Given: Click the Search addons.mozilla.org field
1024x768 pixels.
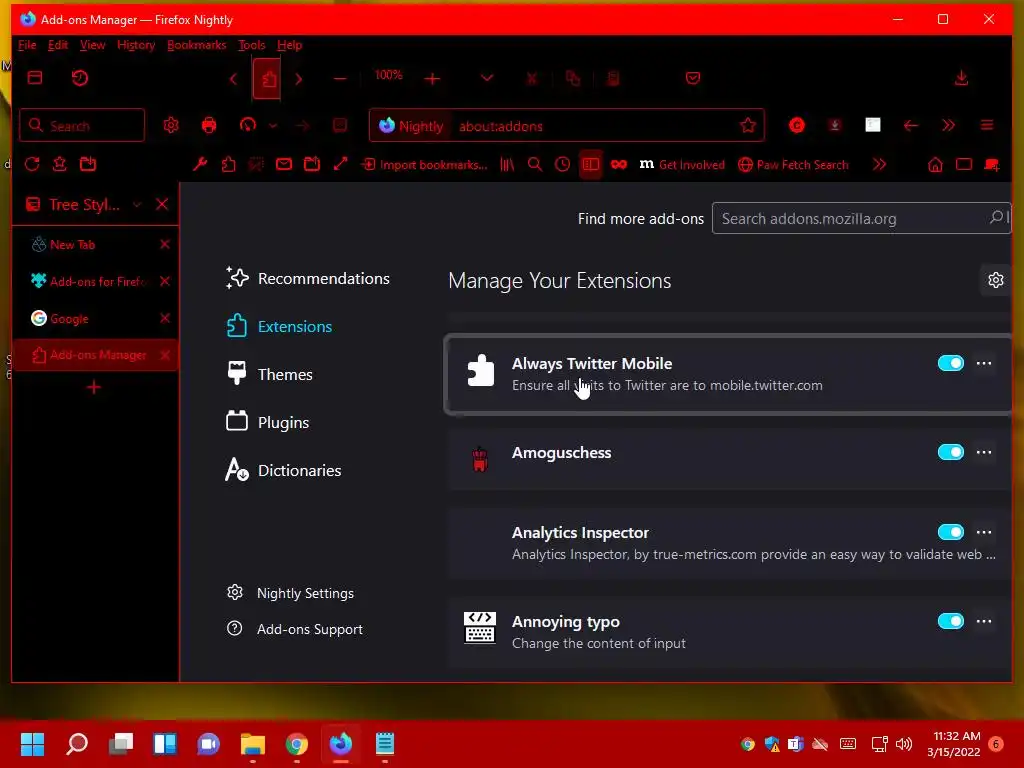Looking at the screenshot, I should pyautogui.click(x=861, y=218).
